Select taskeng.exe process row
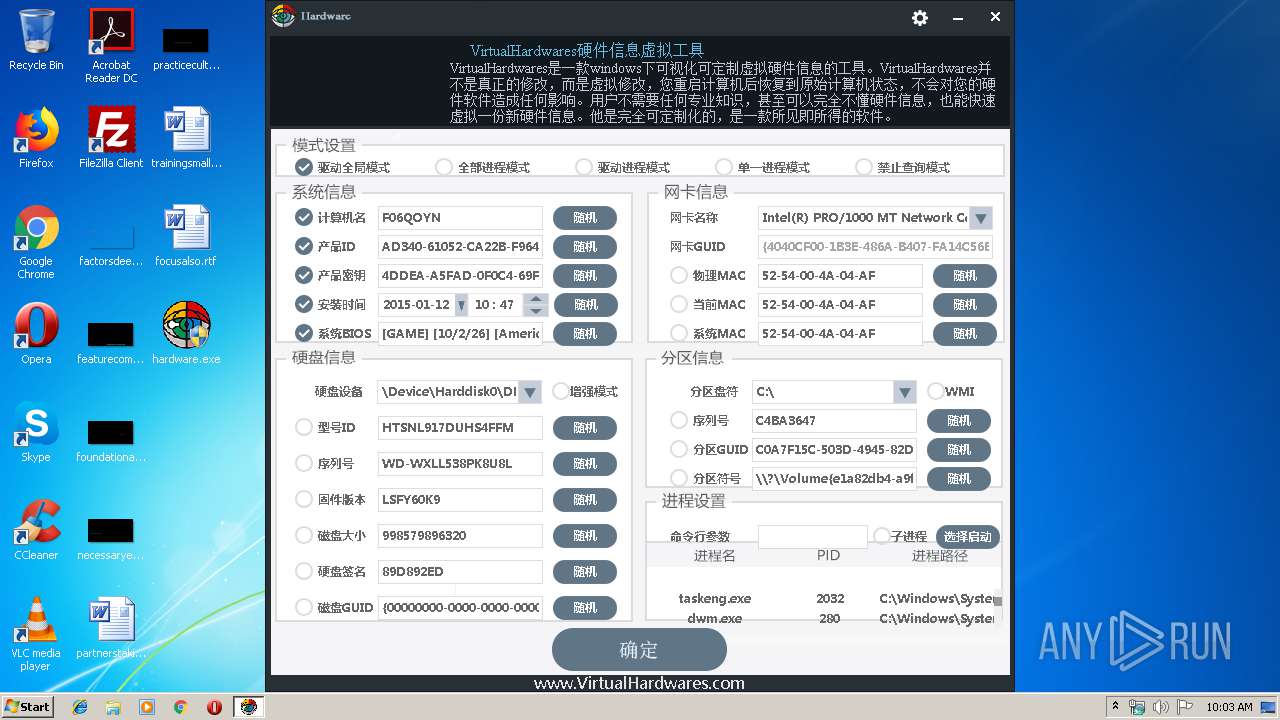Screen dimensions: 1280x720 tap(820, 598)
